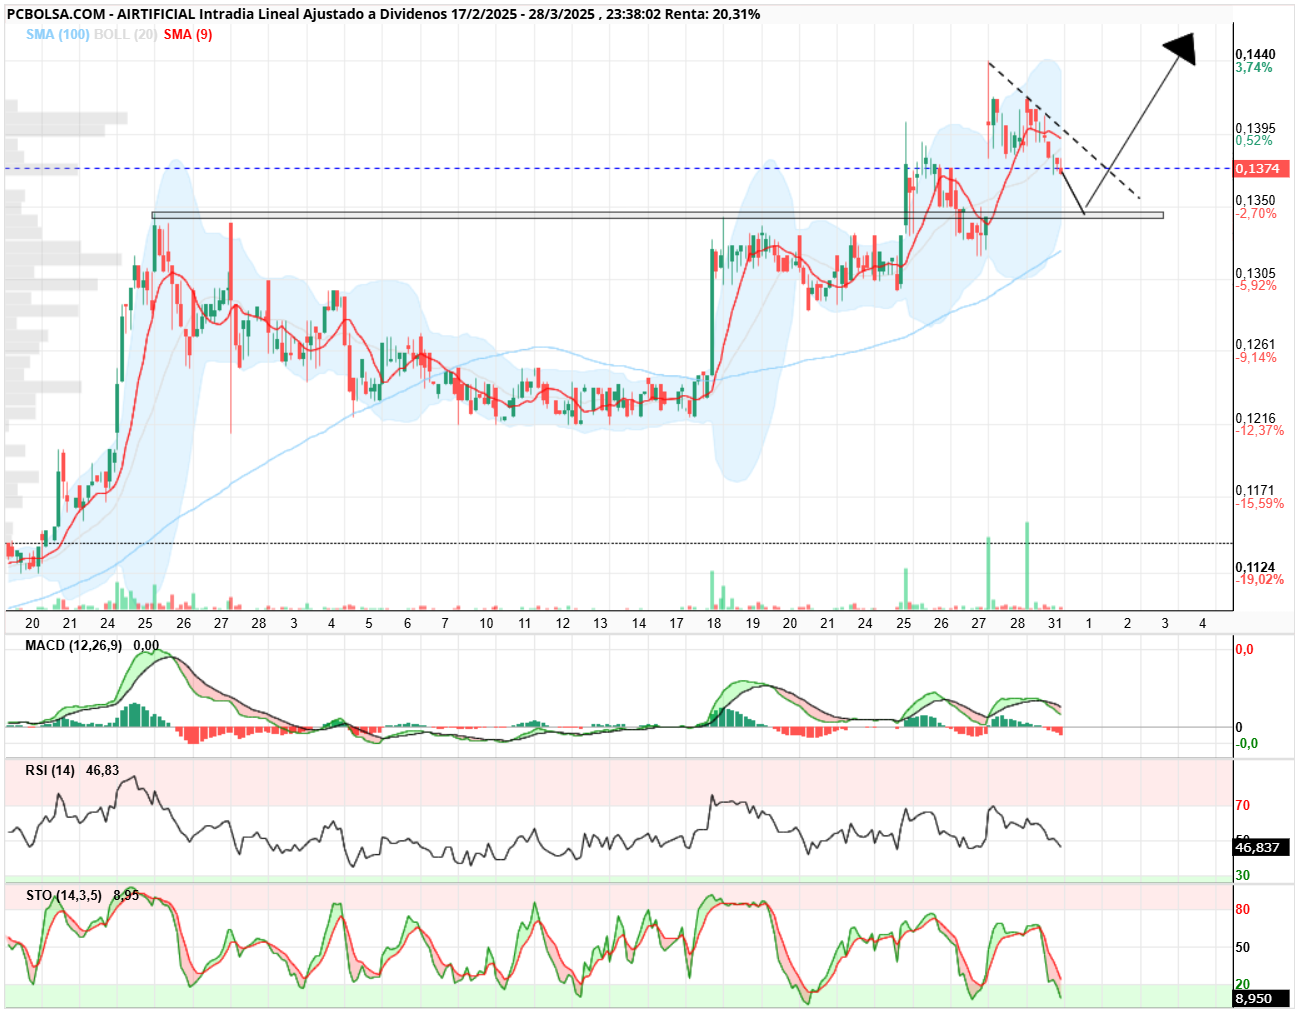Screen dimensions: 1299x1013
Task: Click the RSI (14) indicator label
Action: pos(50,770)
